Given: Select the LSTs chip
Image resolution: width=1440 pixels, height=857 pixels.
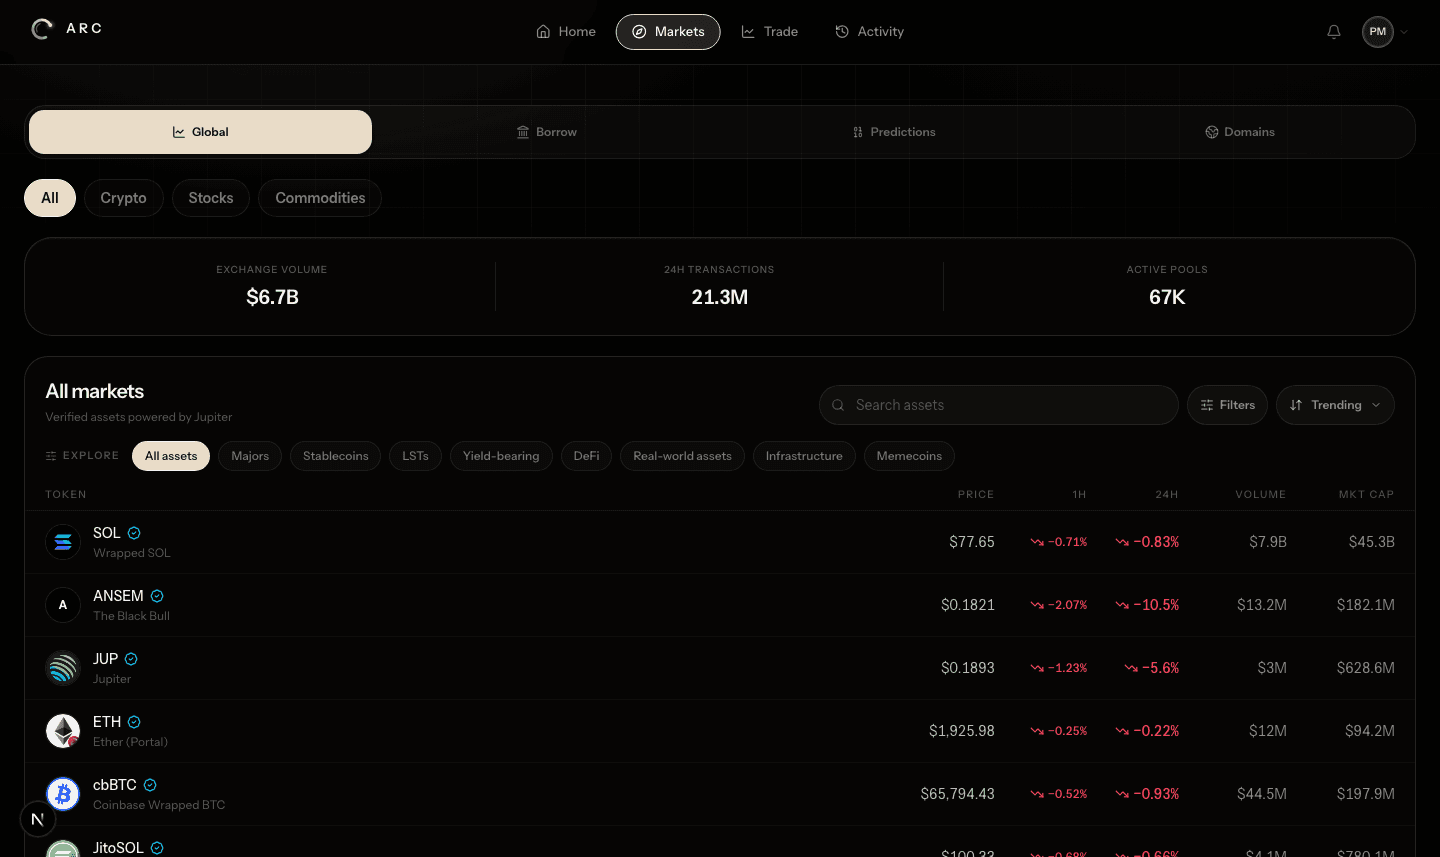Looking at the screenshot, I should [x=415, y=456].
